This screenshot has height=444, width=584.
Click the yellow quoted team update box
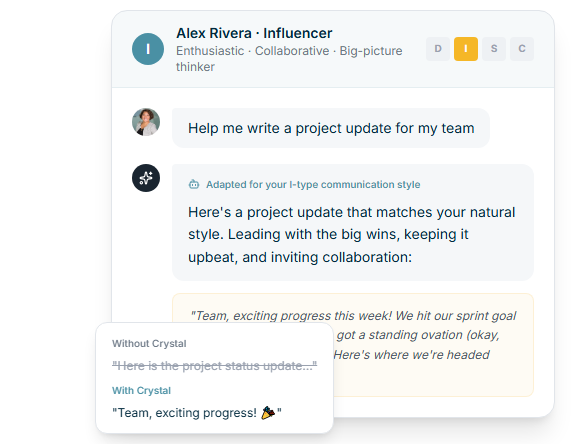coord(353,345)
